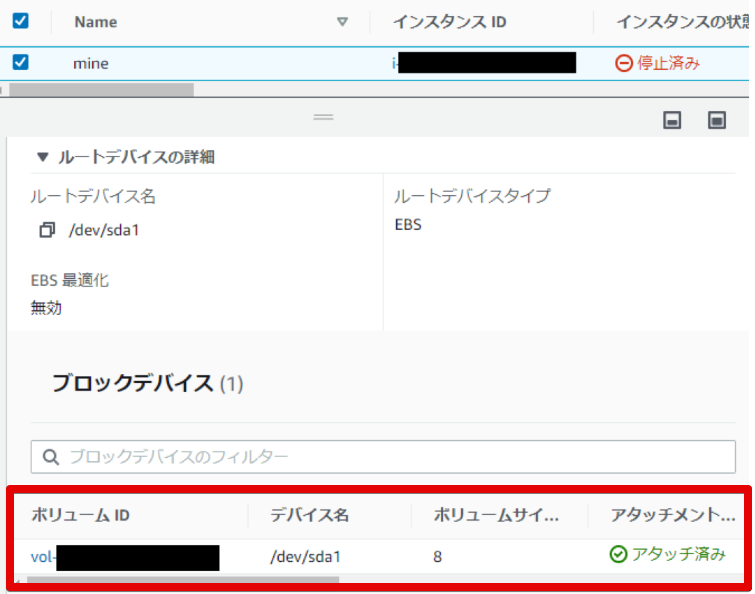755x594 pixels.
Task: Grab the panel split handle
Action: click(323, 117)
